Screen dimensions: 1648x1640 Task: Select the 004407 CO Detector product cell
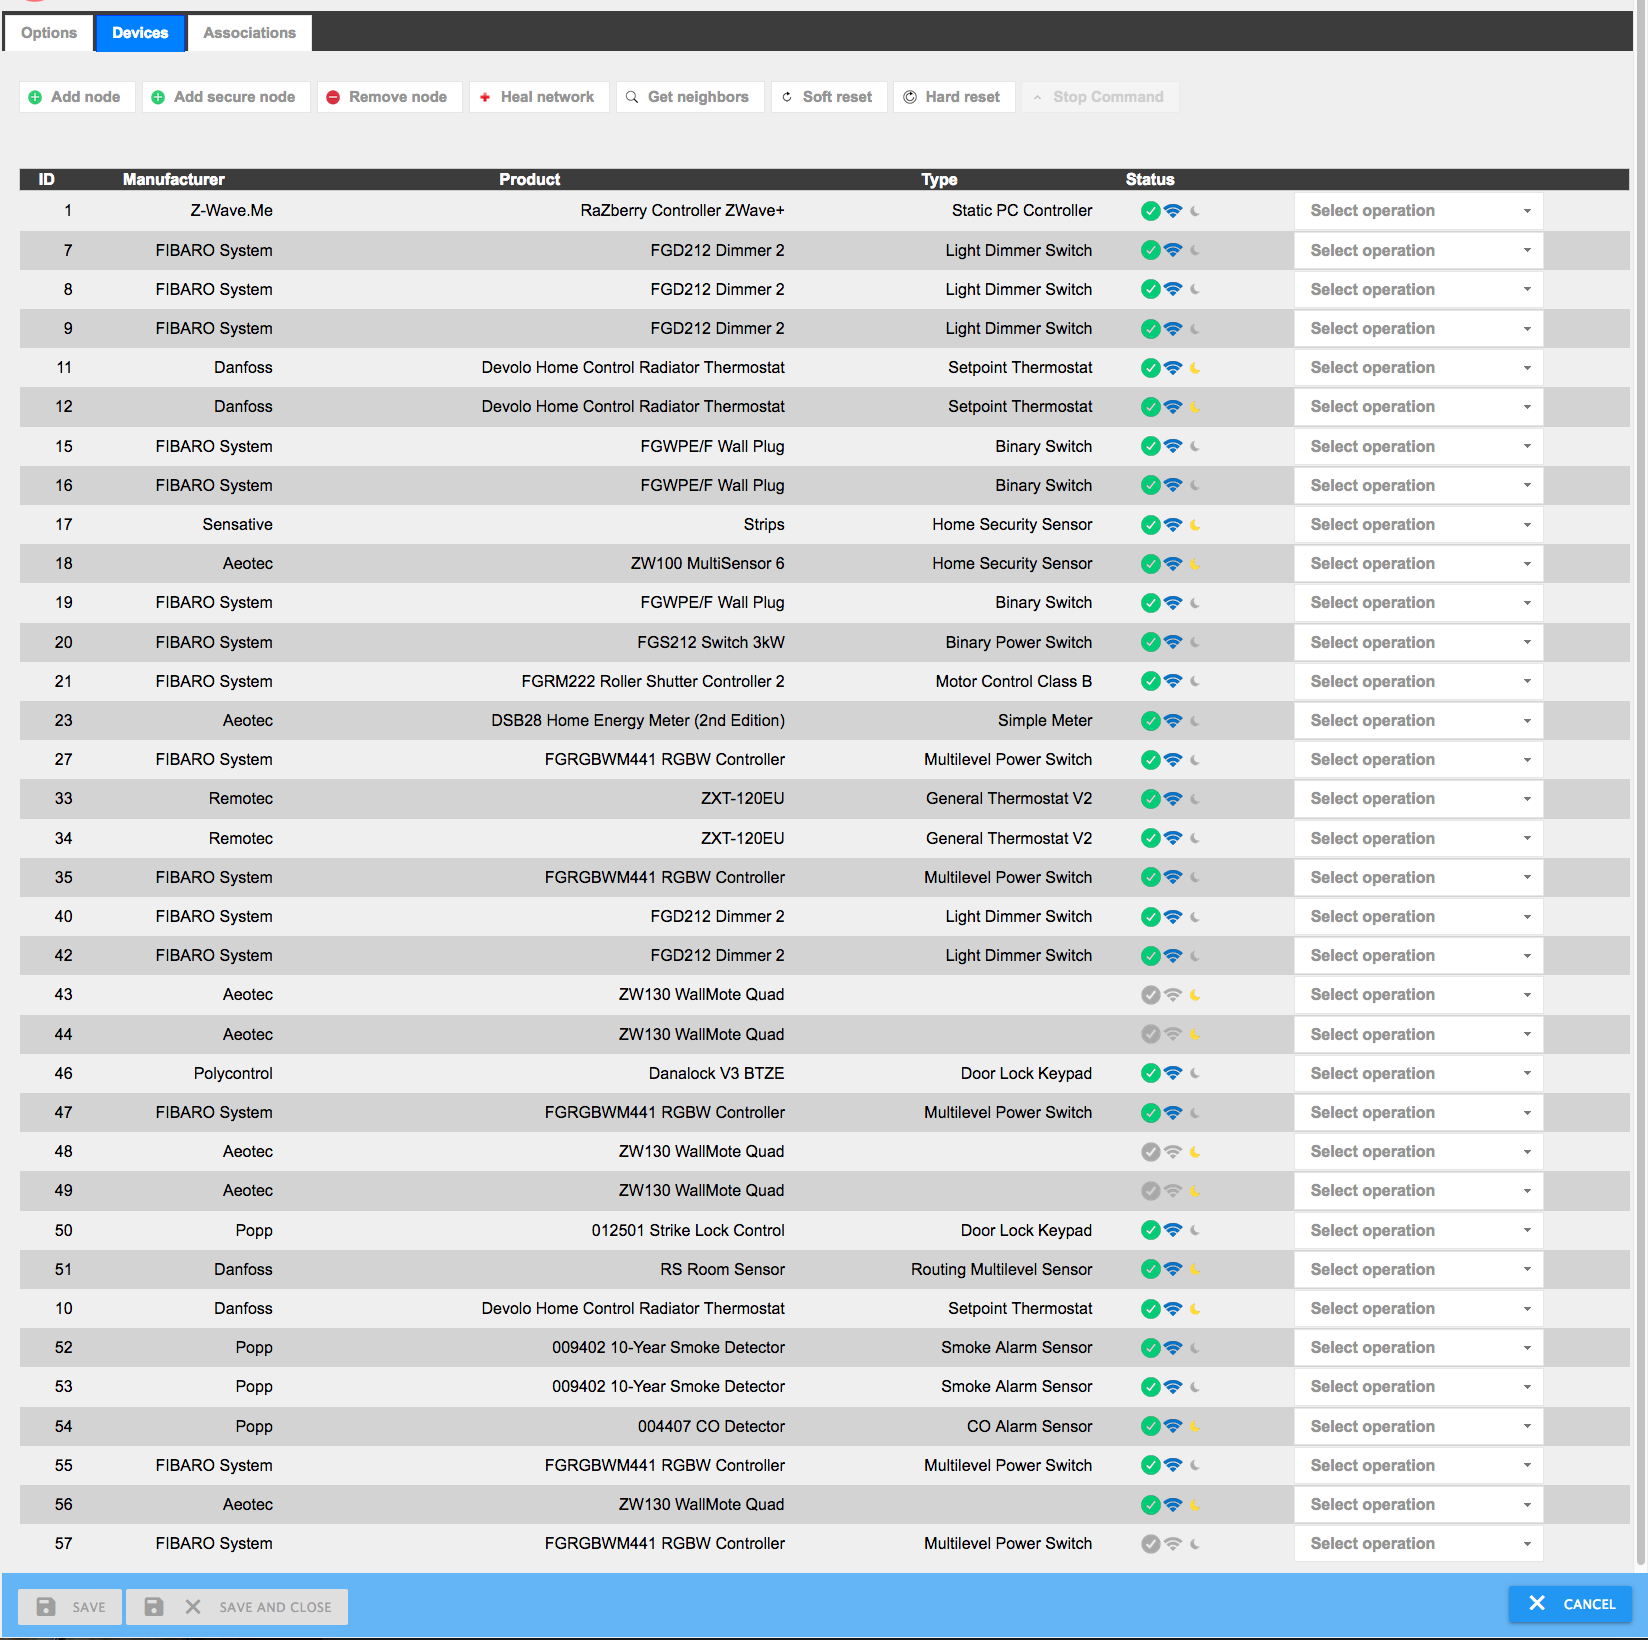point(711,1427)
